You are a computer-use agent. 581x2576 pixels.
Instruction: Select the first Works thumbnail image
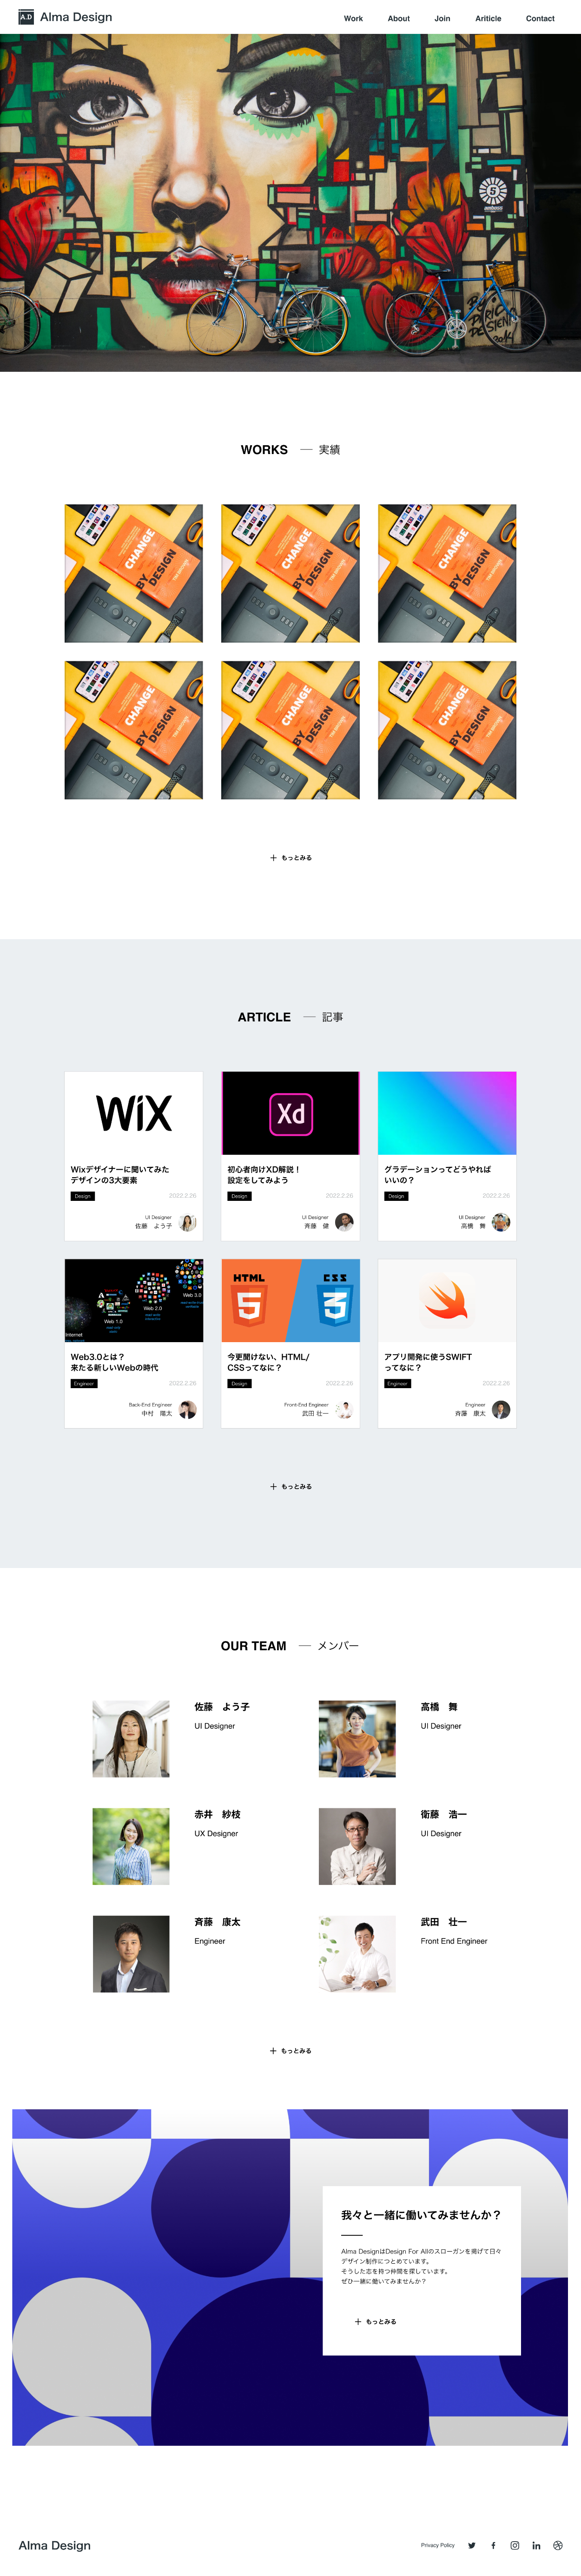134,573
